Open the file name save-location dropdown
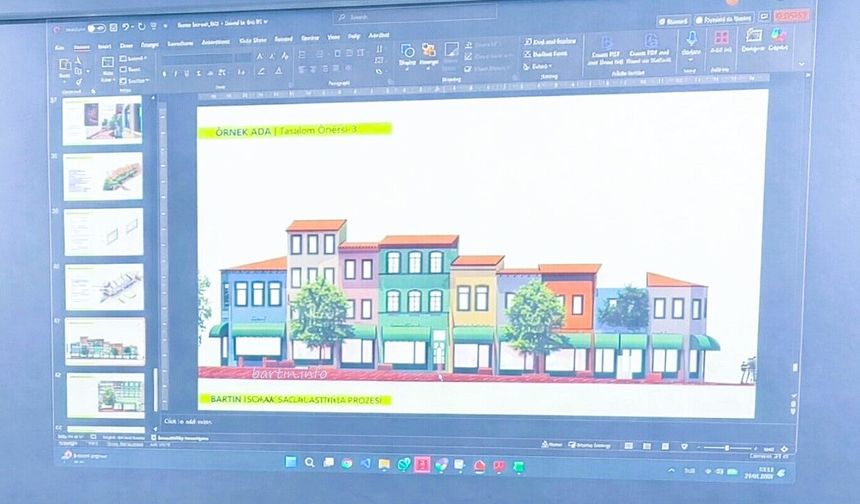The width and height of the screenshot is (860, 504). pyautogui.click(x=266, y=22)
